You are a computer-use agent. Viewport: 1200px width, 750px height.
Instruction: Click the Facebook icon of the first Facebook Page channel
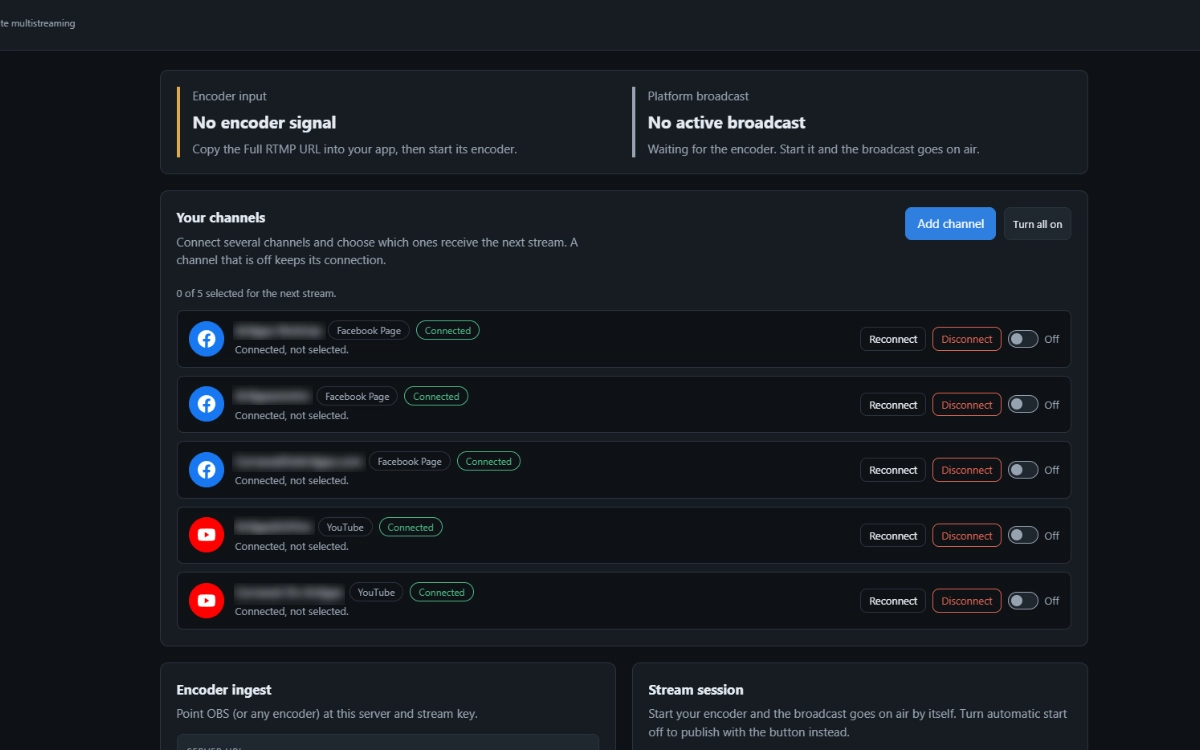206,339
